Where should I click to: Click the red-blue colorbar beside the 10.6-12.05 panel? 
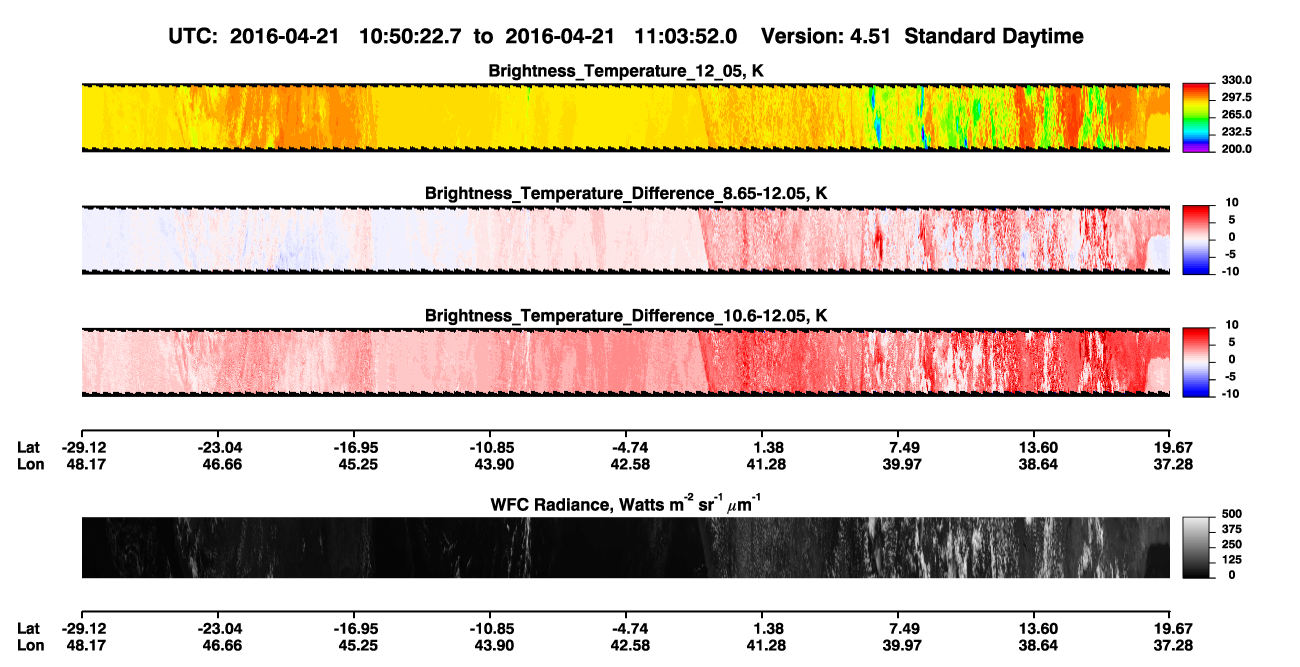(1196, 361)
